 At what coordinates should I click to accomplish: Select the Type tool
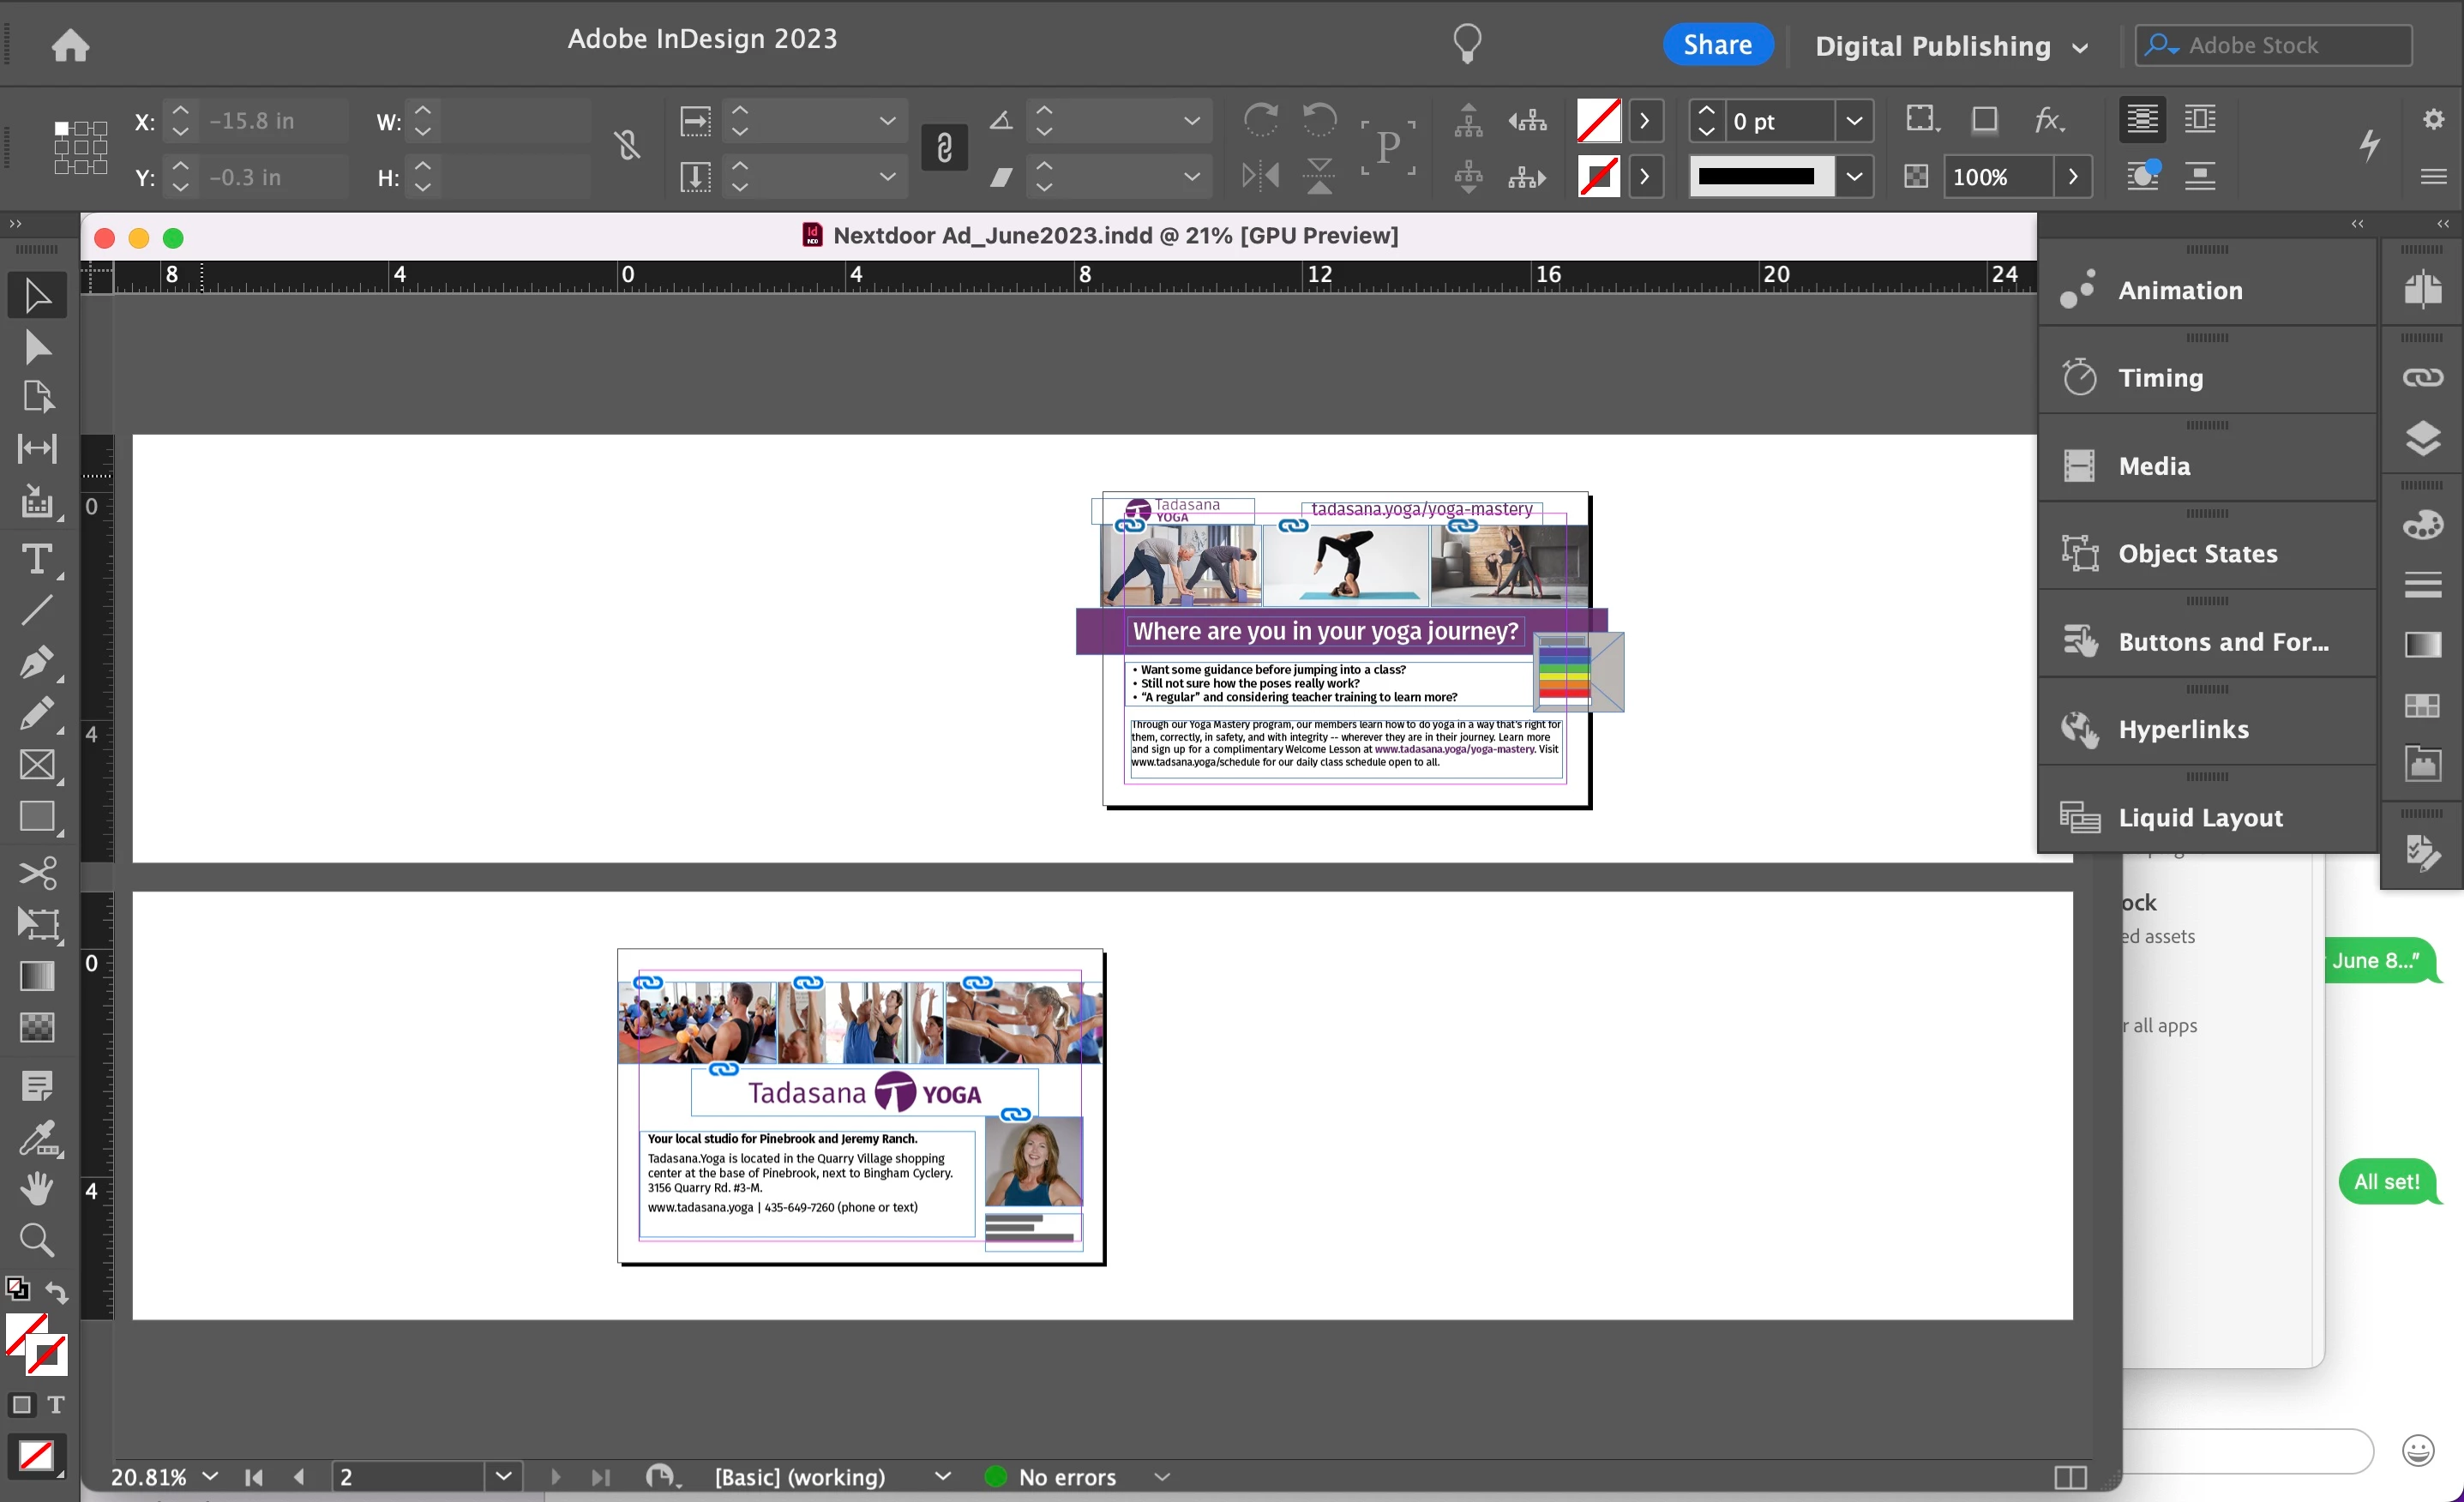click(37, 558)
